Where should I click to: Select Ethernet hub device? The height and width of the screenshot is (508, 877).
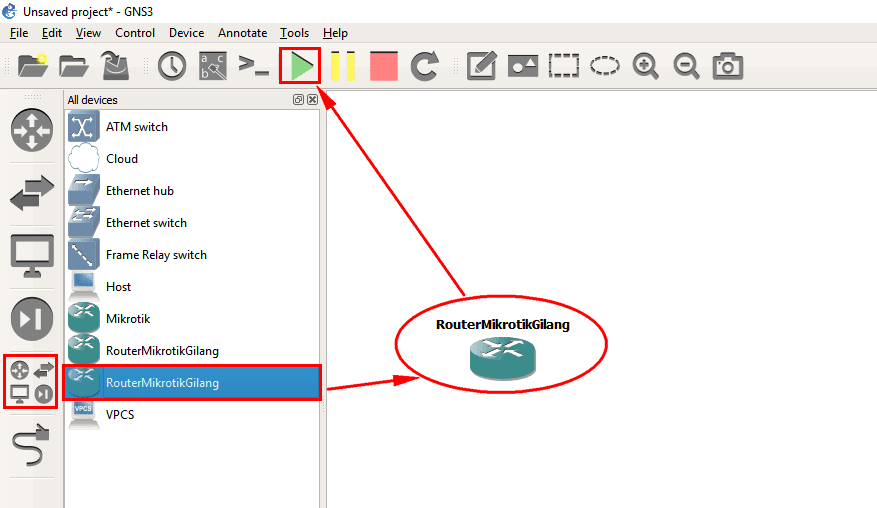pyautogui.click(x=193, y=191)
